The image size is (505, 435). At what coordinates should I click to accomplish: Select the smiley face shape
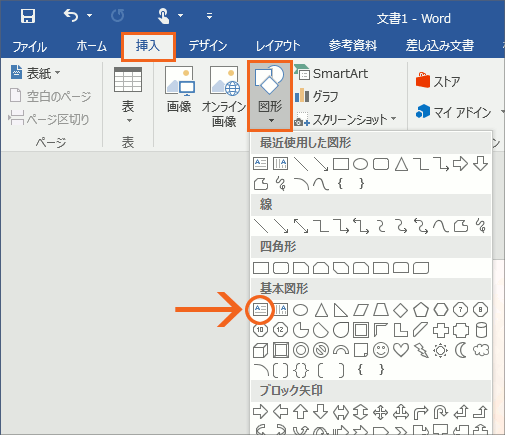point(381,350)
